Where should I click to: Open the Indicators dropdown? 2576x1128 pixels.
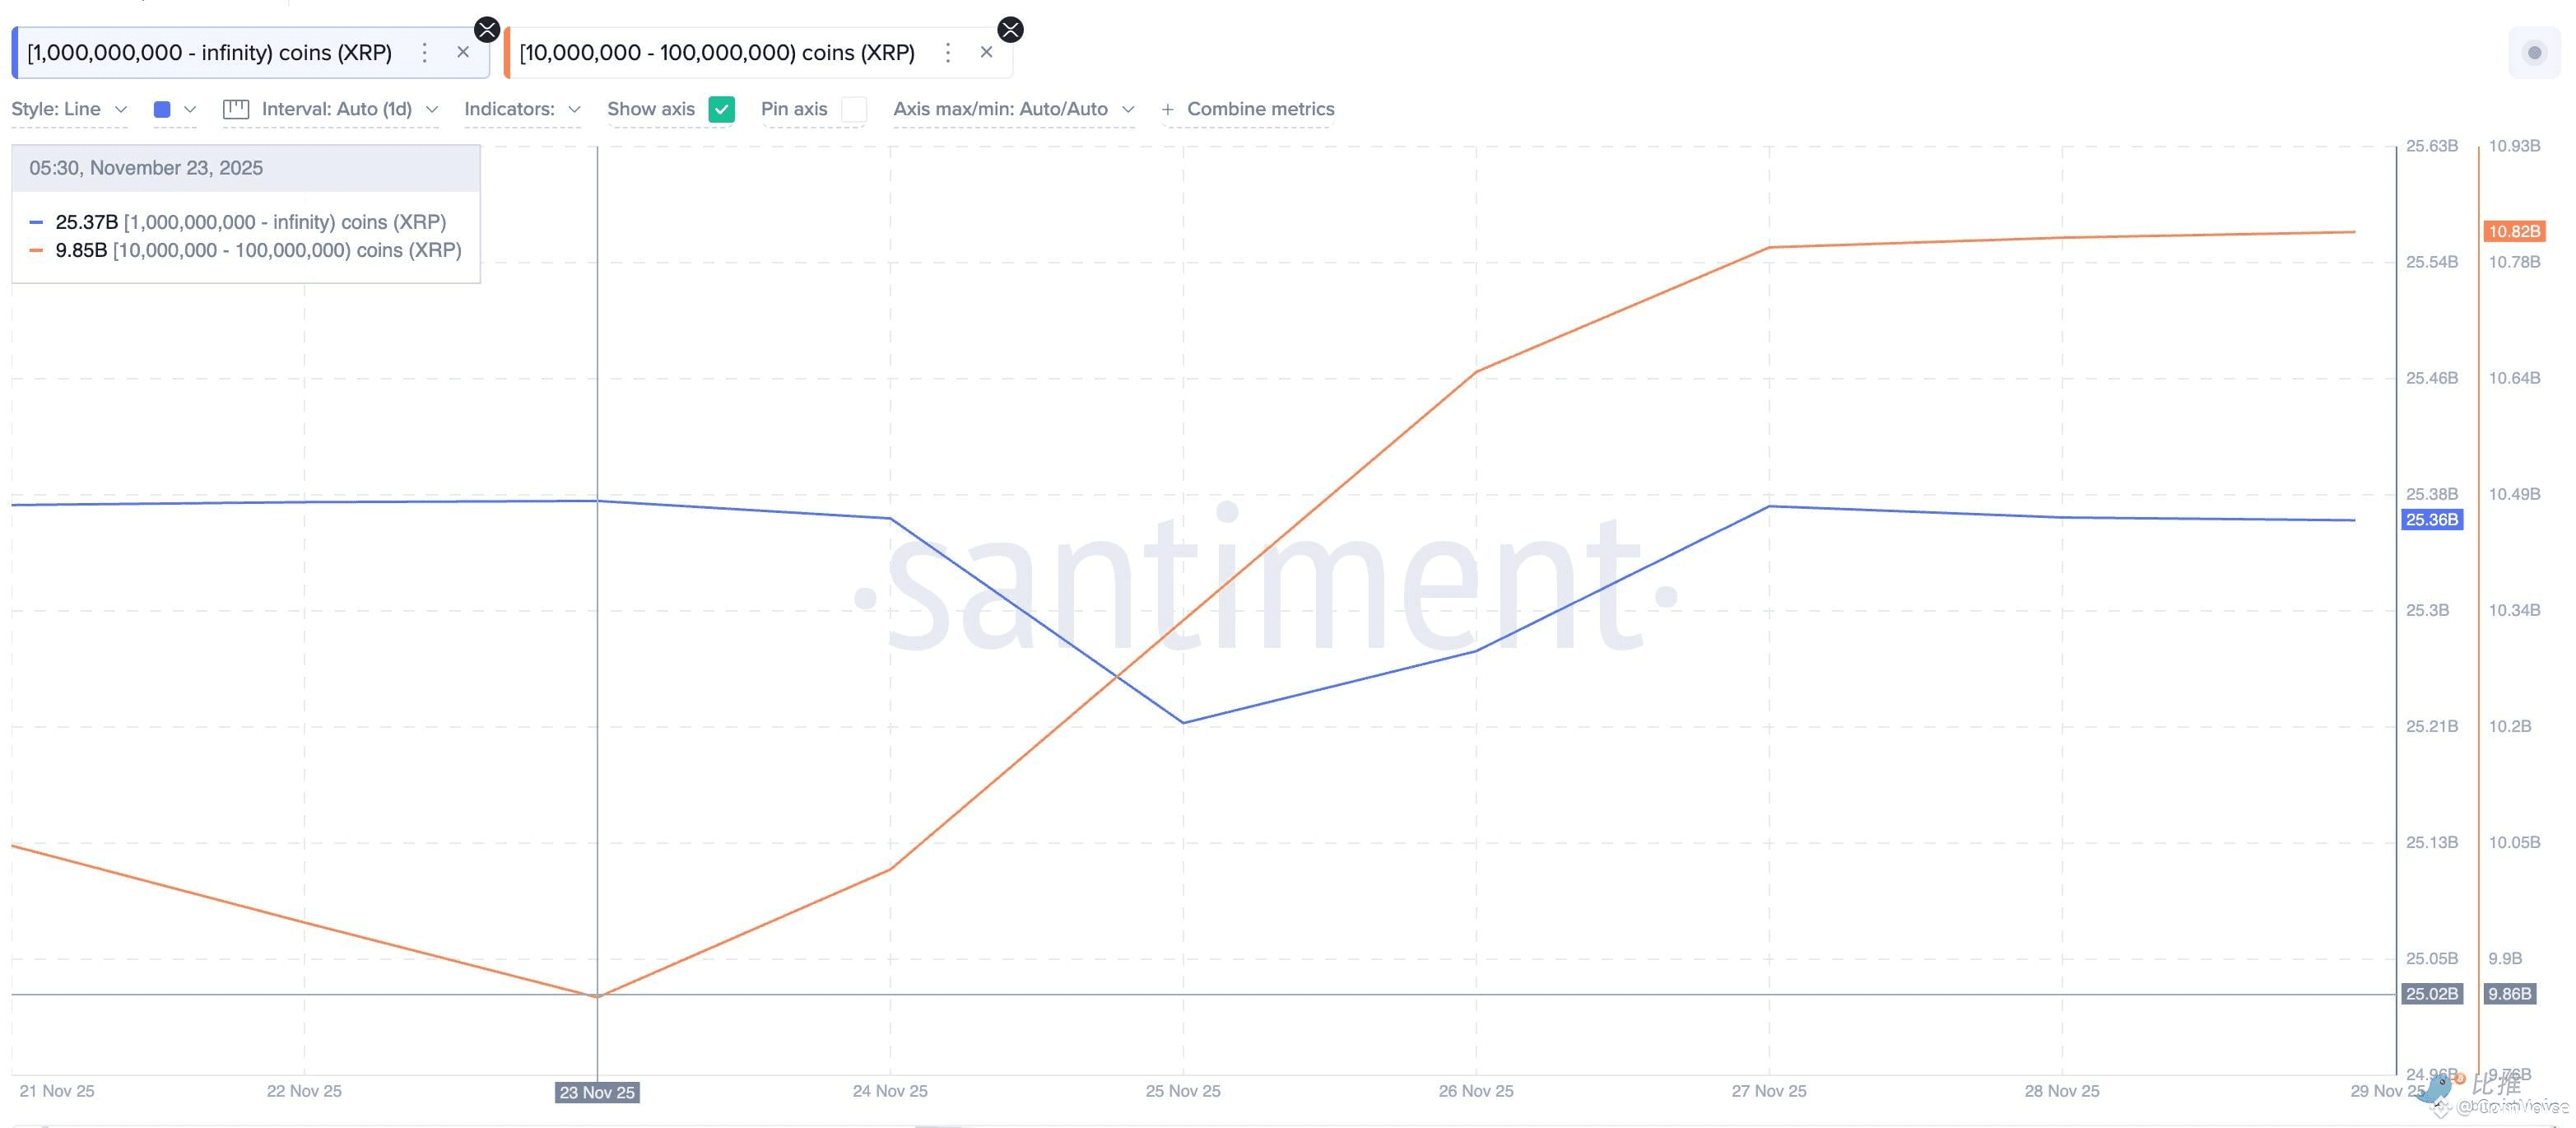tap(522, 109)
